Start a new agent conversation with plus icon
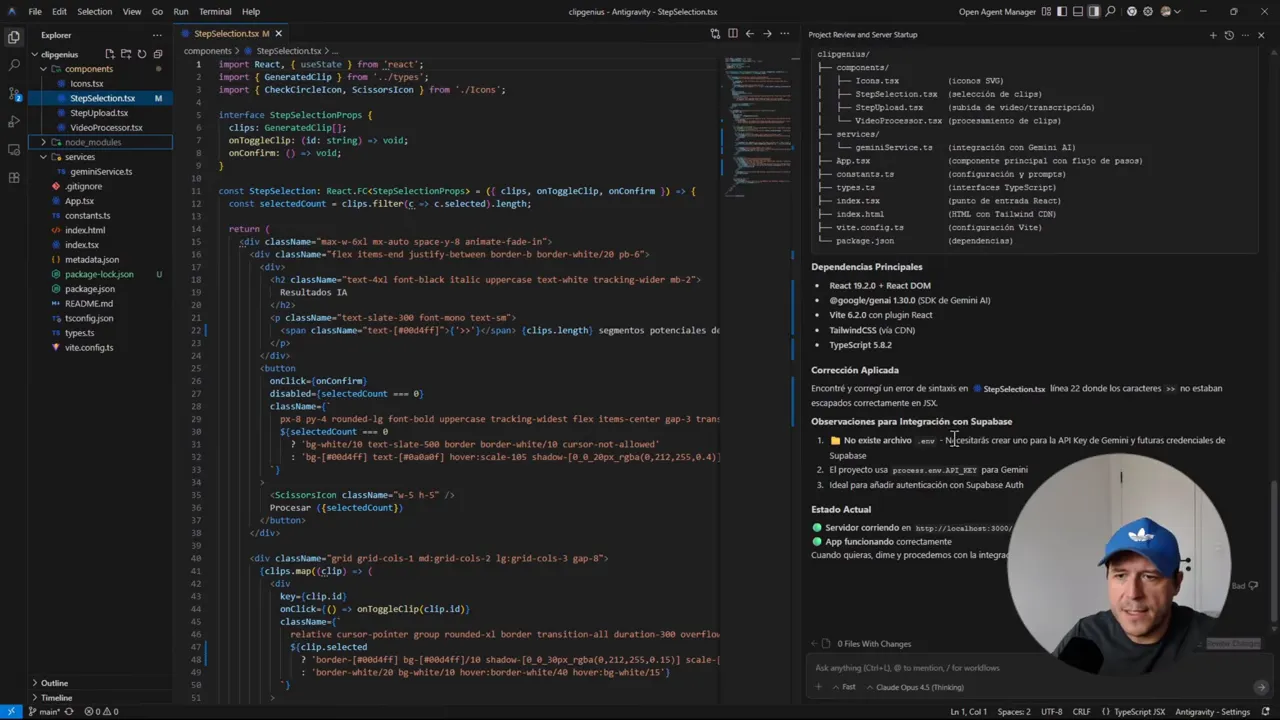 1213,35
